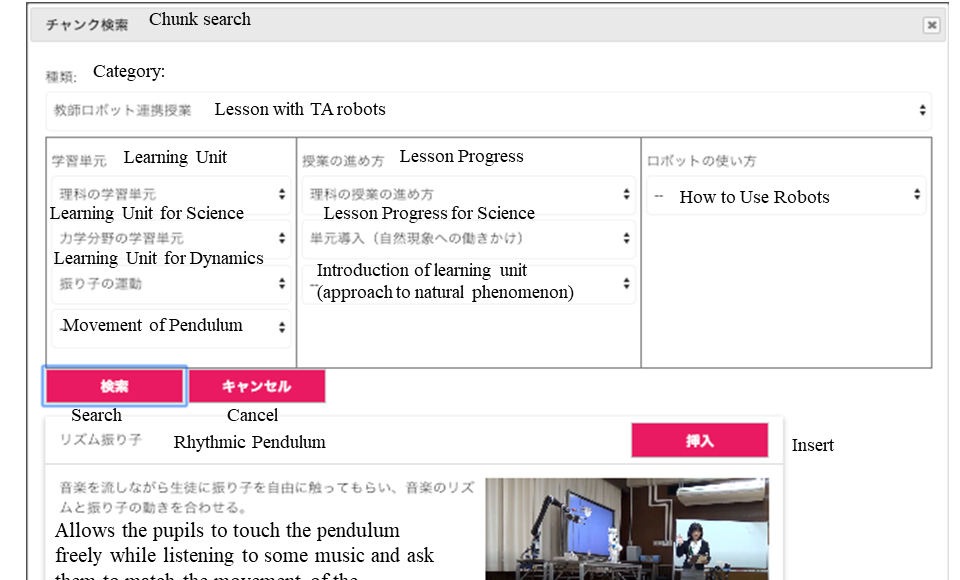The width and height of the screenshot is (960, 580).
Task: Expand the 理科の学習単元 learning unit dropdown
Action: 170,194
